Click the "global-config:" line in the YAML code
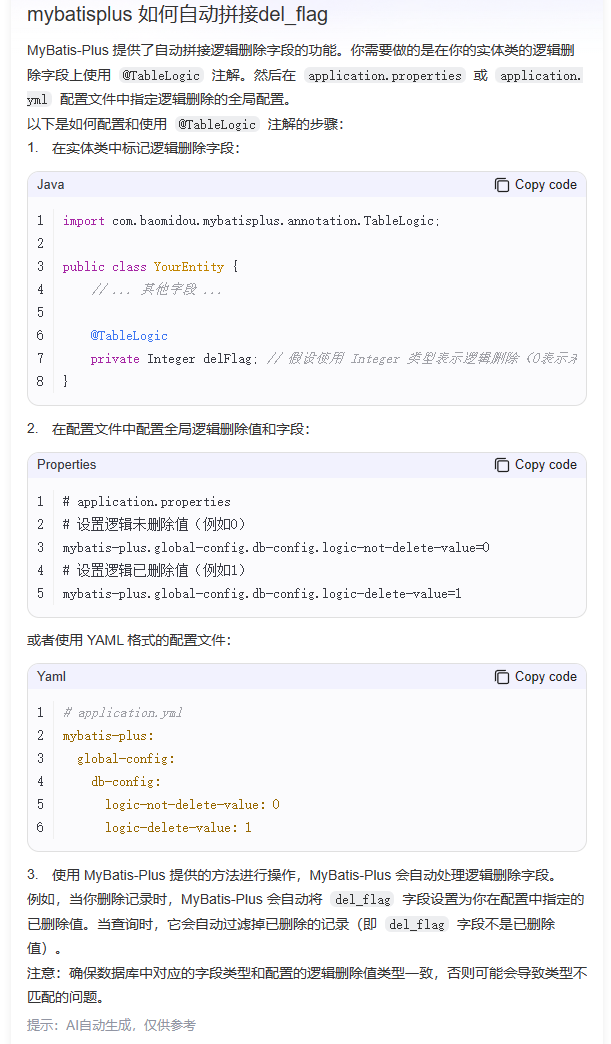Screen dimensions: 611x1044 pos(126,759)
